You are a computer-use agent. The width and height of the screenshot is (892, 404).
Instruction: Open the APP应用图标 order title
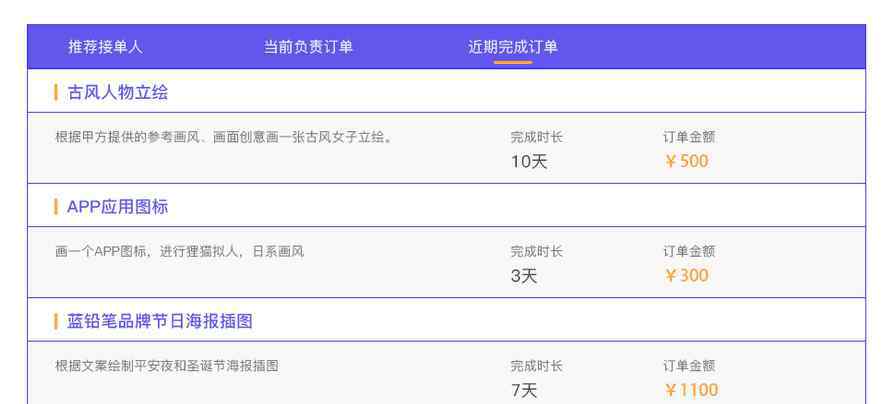click(x=117, y=207)
